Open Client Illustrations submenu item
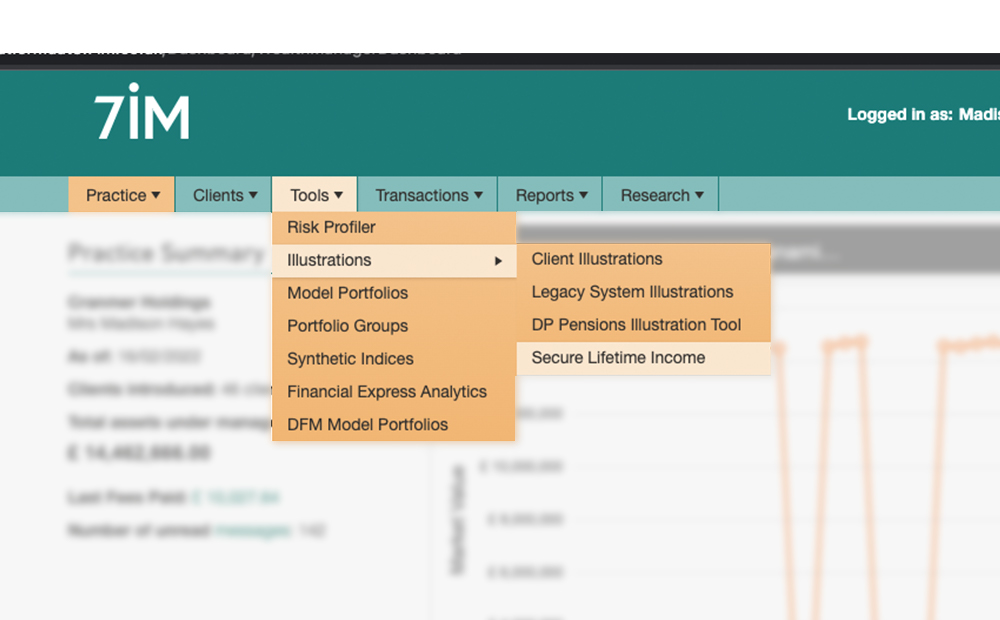This screenshot has height=620, width=1000. pos(643,259)
